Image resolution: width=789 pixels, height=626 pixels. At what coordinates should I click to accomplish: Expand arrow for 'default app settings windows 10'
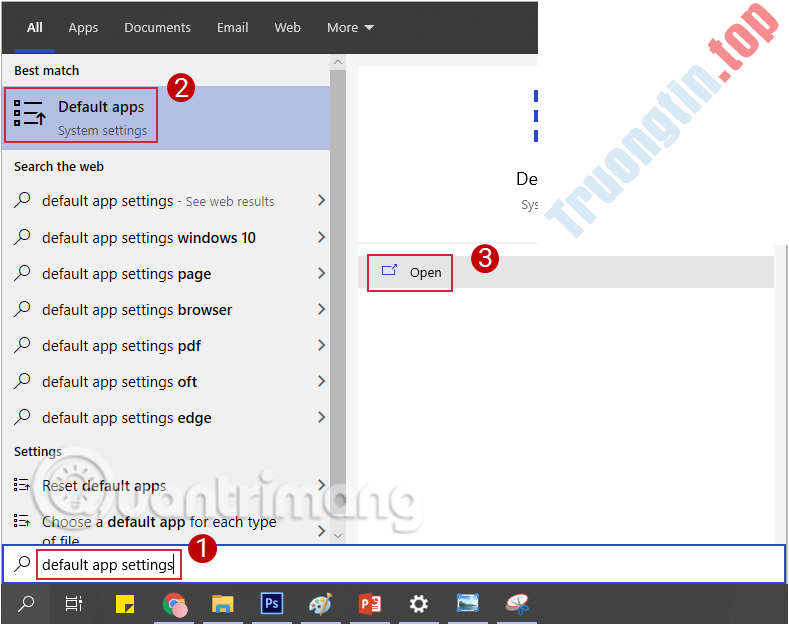(321, 237)
